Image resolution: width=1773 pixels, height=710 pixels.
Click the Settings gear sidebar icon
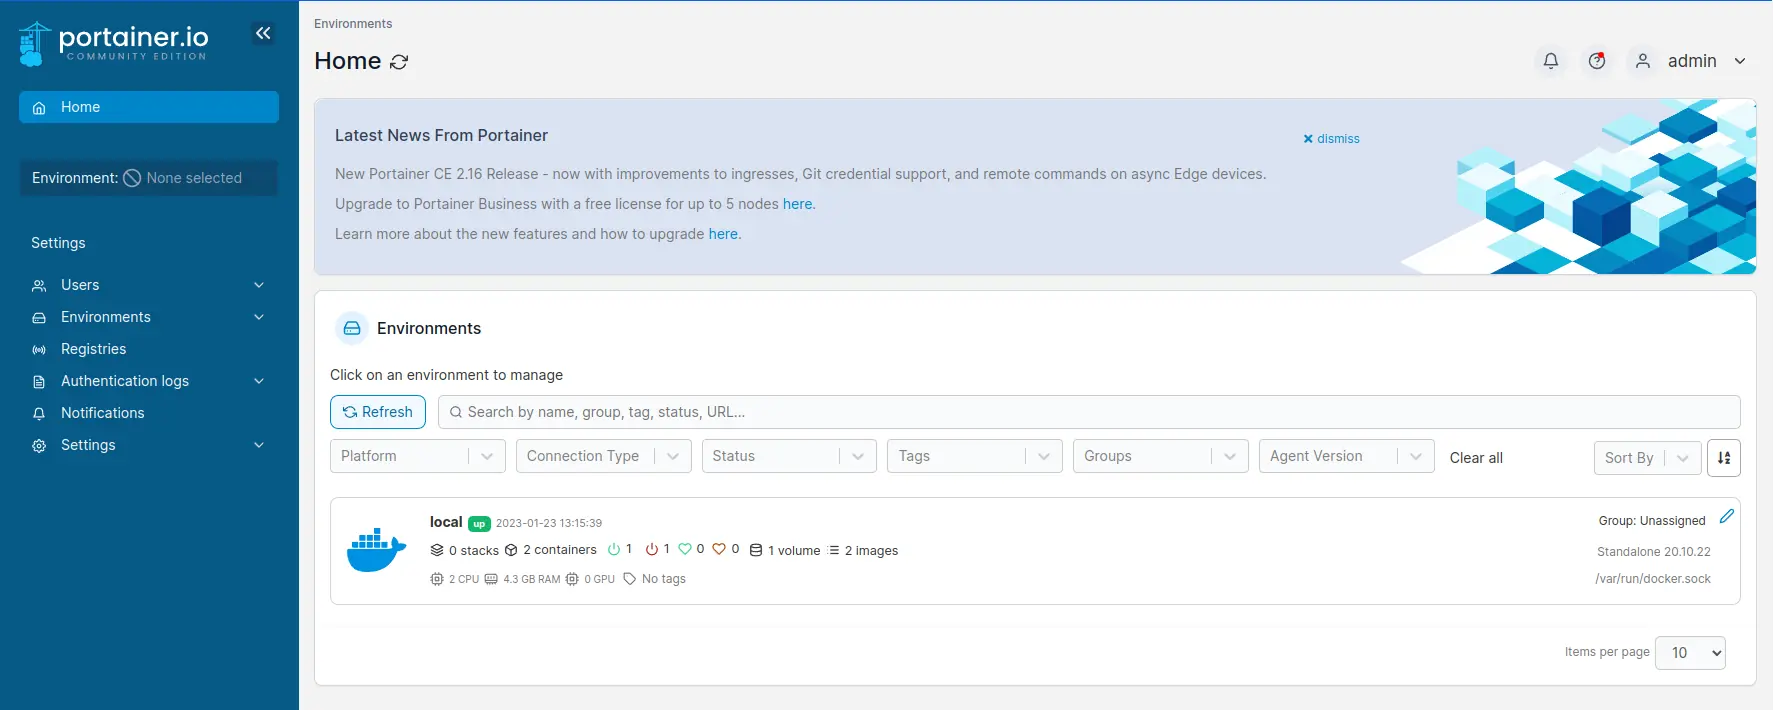pos(39,446)
